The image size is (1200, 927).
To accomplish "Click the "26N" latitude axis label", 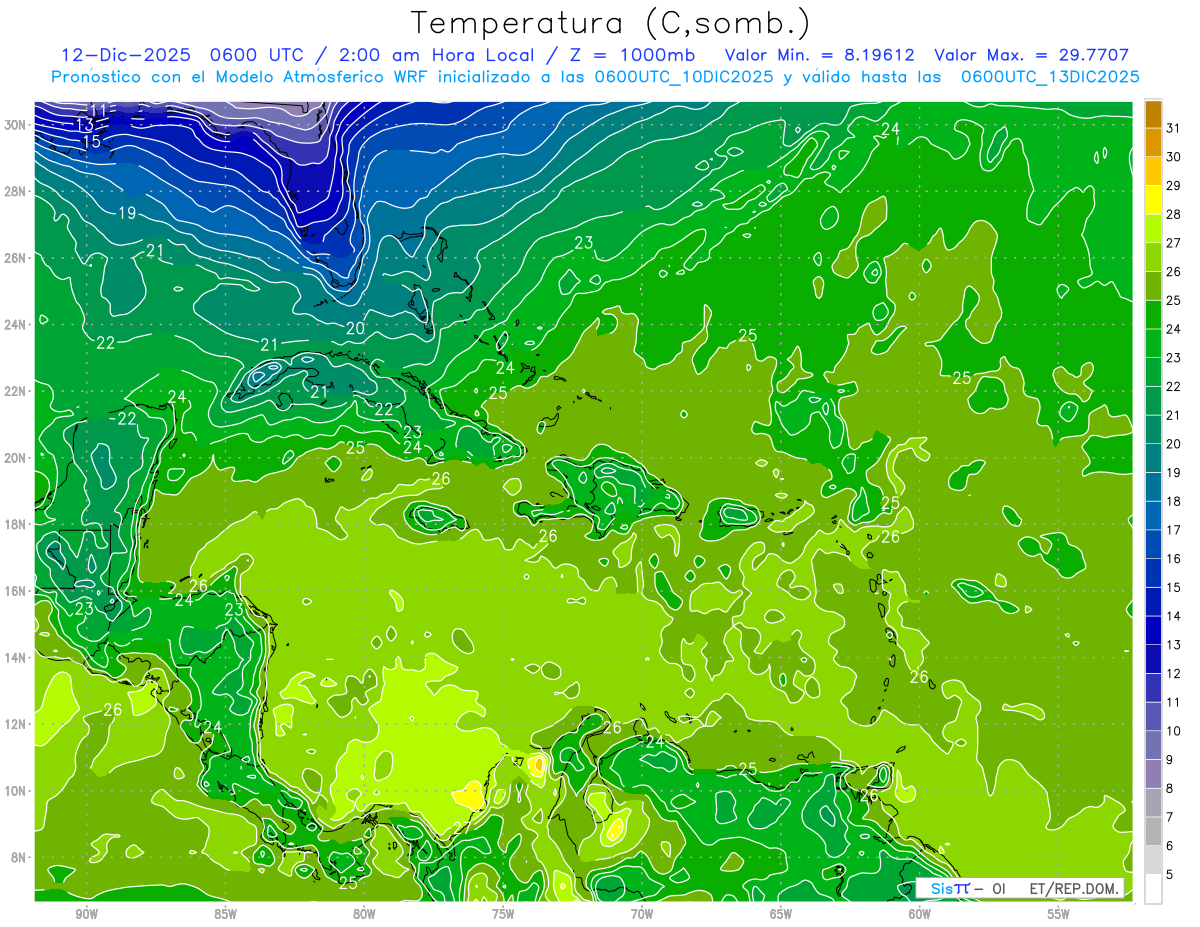I will coord(16,258).
